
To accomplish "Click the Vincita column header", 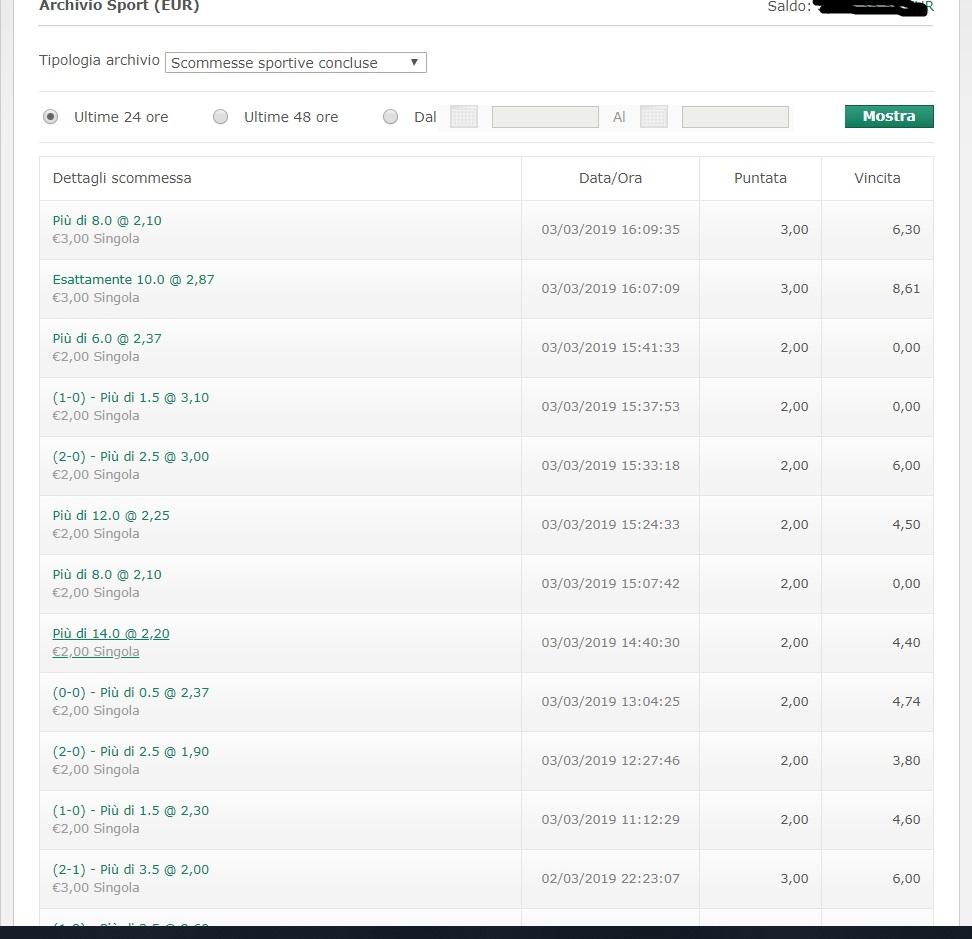I will tap(877, 179).
